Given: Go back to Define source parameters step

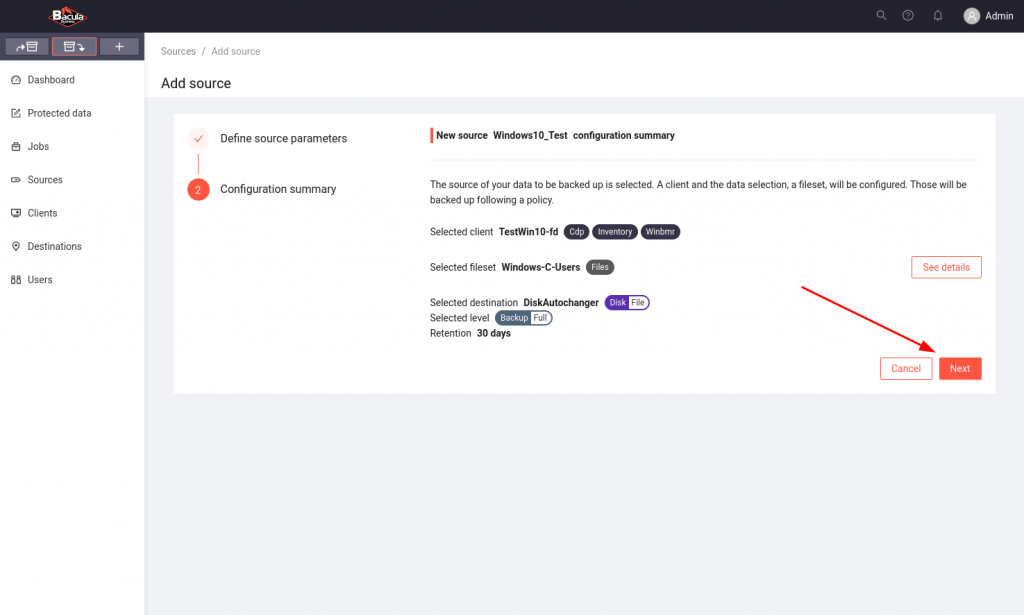Looking at the screenshot, I should (283, 139).
